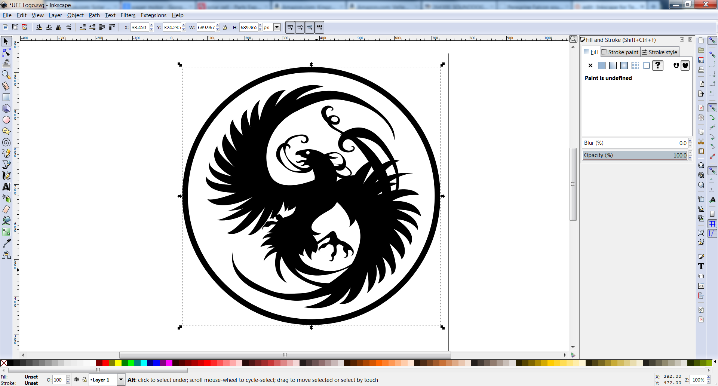718x386 pixels.
Task: Click the Linear gradient paint button
Action: [x=613, y=65]
